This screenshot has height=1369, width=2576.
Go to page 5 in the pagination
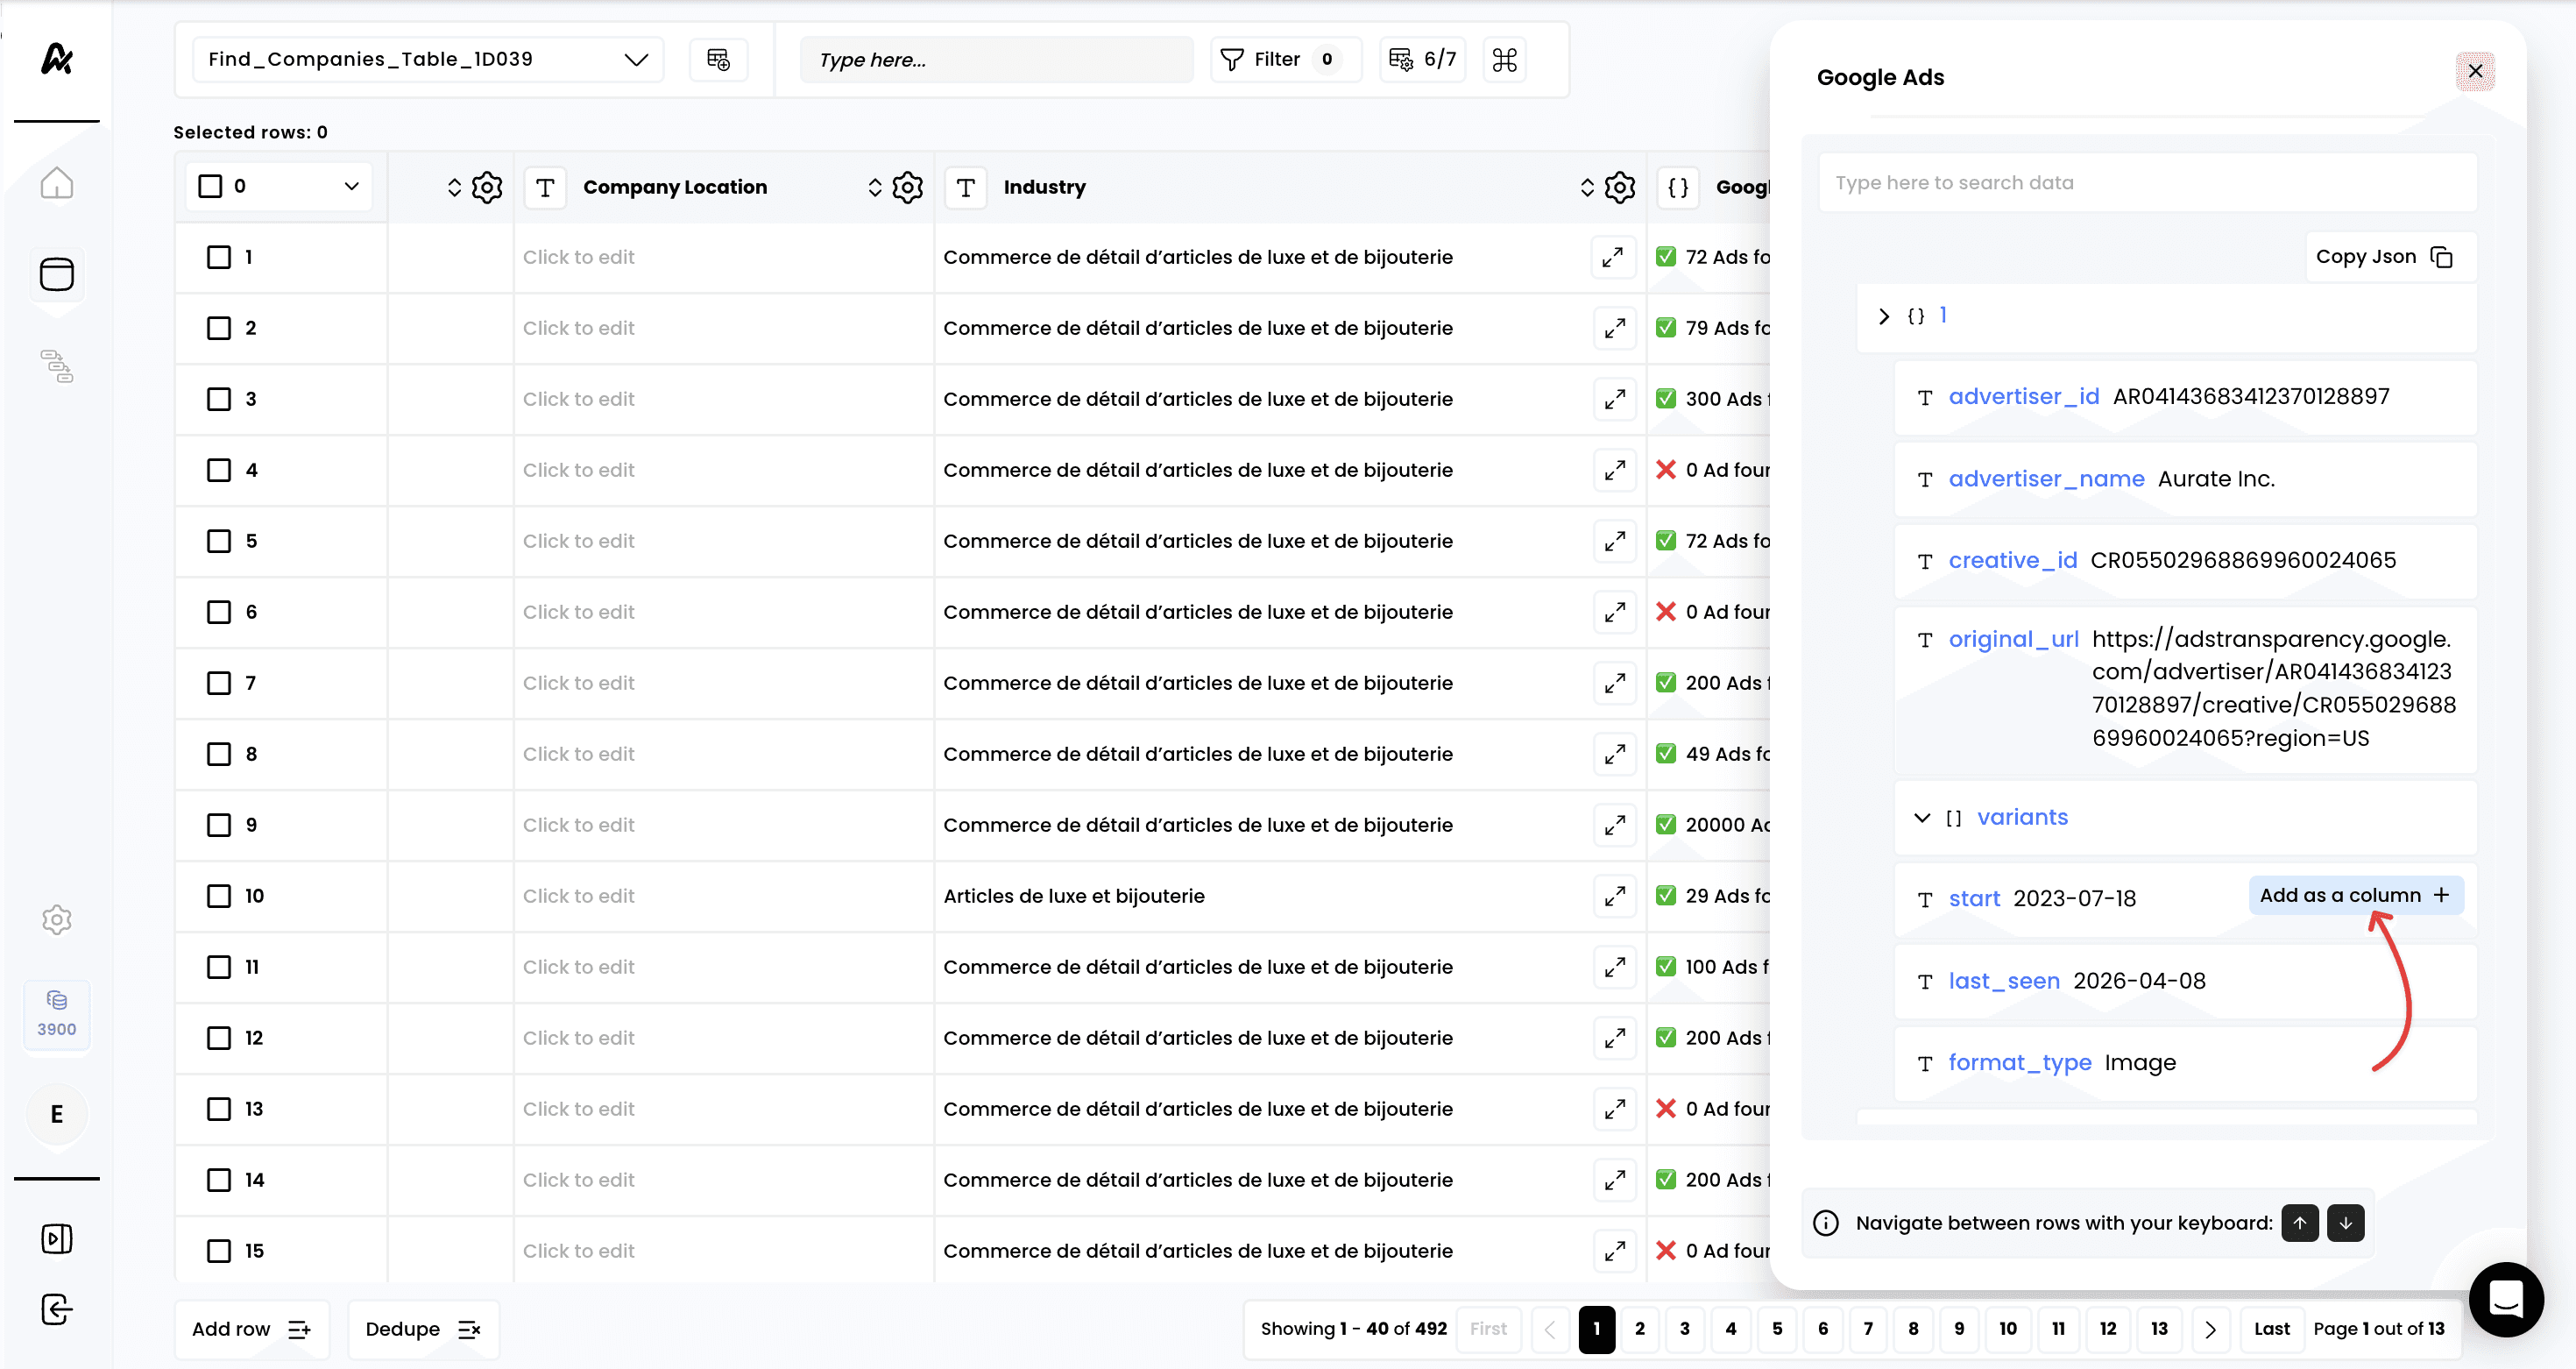pyautogui.click(x=1777, y=1329)
